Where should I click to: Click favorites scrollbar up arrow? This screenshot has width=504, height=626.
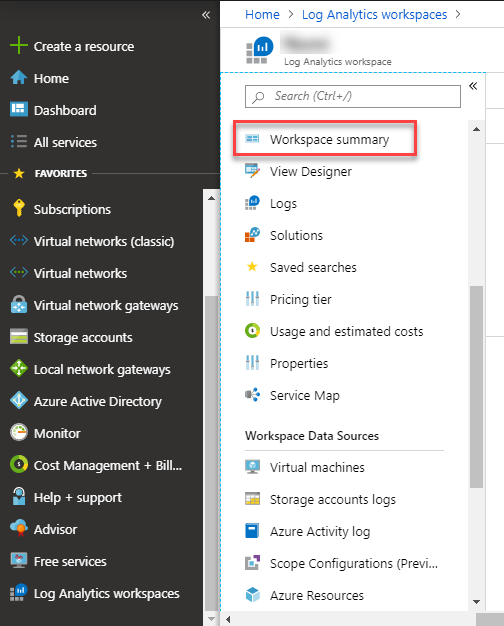[211, 198]
